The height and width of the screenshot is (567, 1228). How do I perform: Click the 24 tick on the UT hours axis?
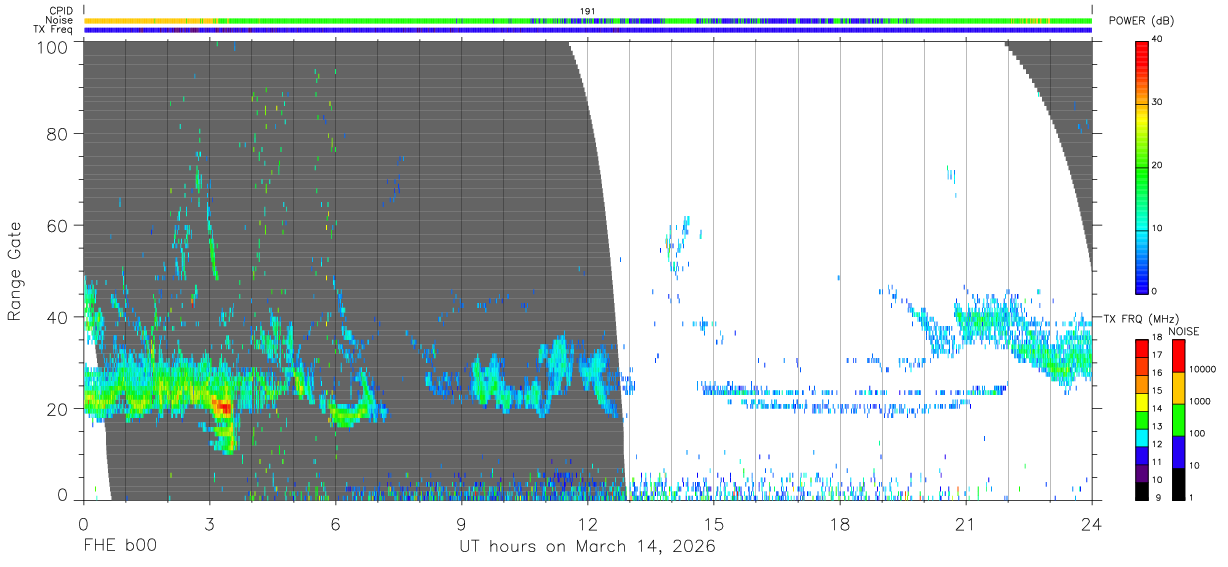point(1091,524)
